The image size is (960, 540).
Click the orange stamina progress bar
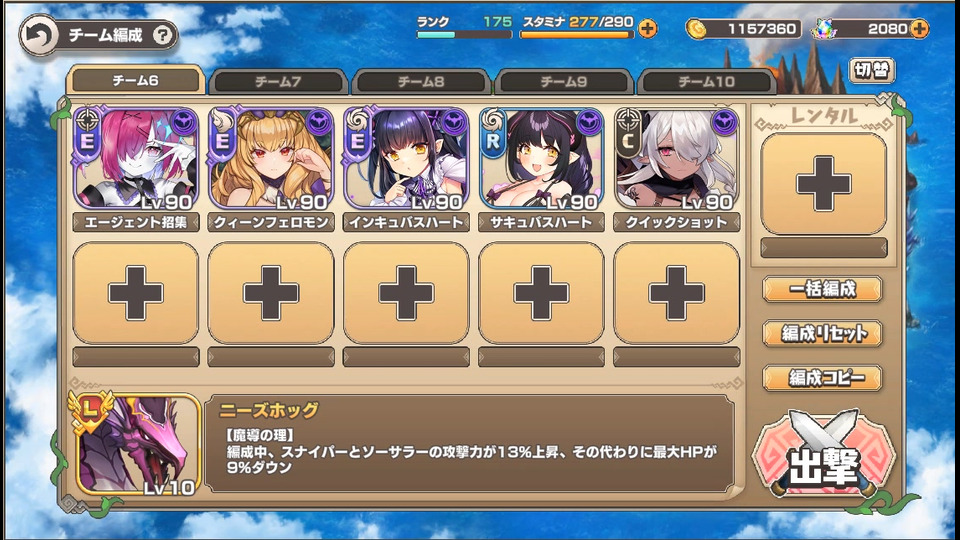tap(576, 35)
